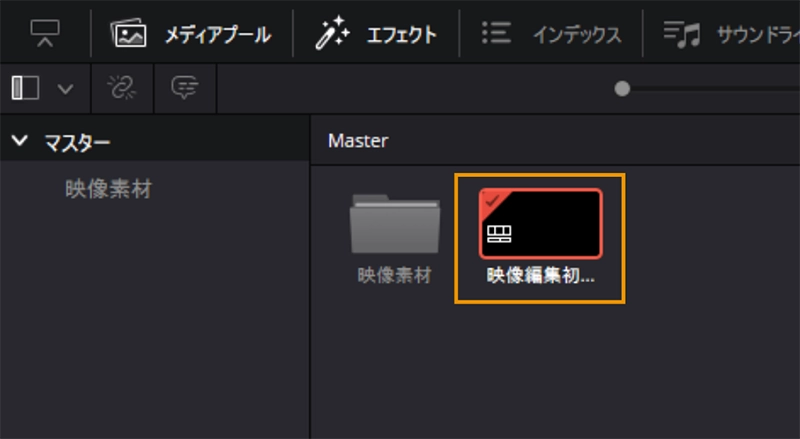
Task: Click the thumbnail size slider handle
Action: click(622, 89)
